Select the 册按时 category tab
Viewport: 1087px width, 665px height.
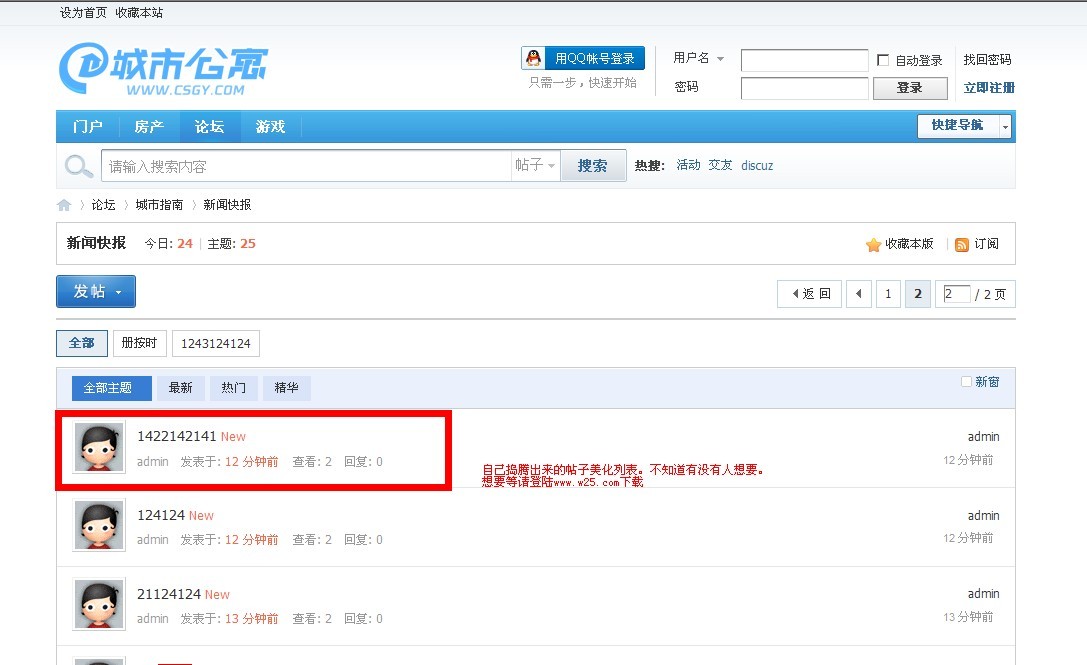[x=139, y=343]
